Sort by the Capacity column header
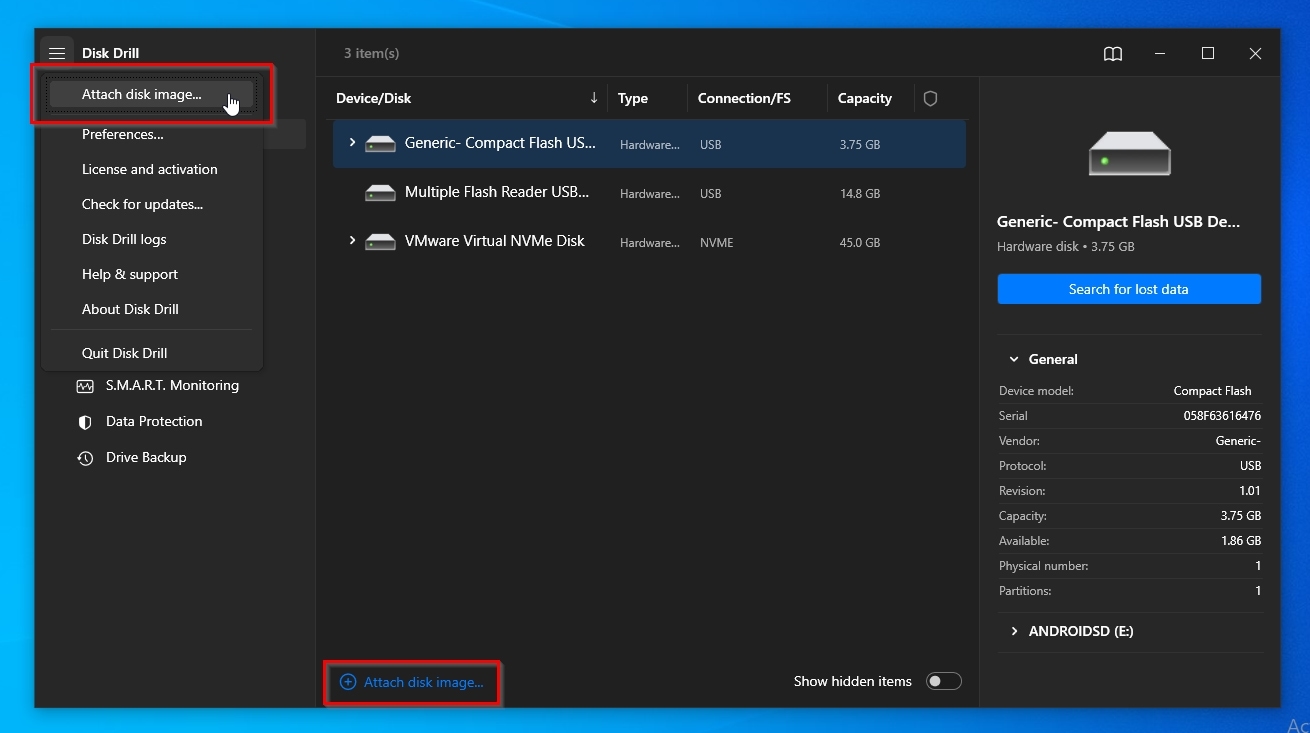 (865, 98)
